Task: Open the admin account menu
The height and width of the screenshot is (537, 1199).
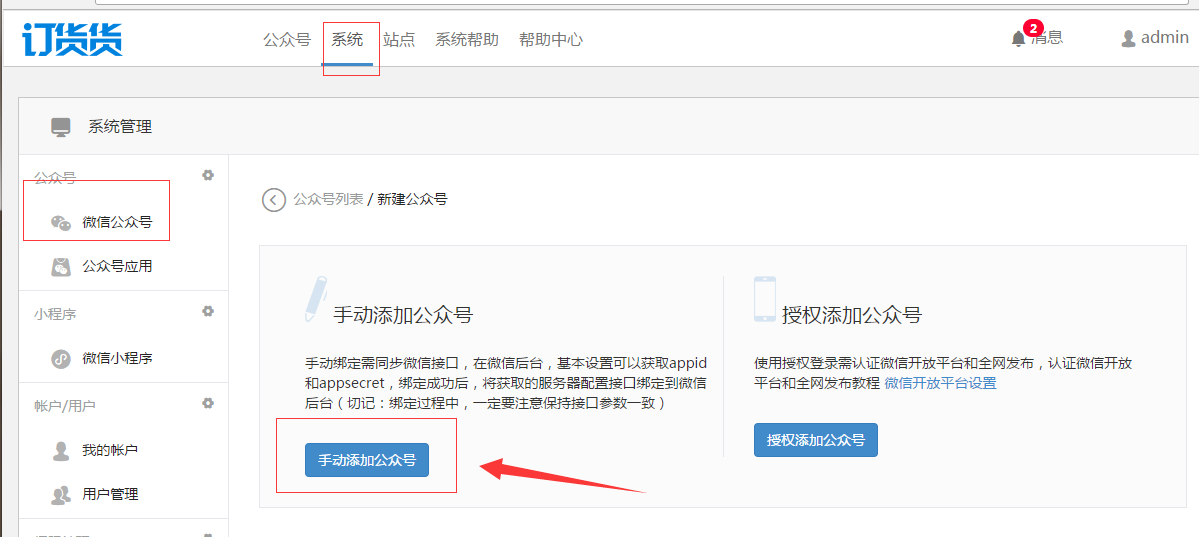Action: click(x=1165, y=37)
